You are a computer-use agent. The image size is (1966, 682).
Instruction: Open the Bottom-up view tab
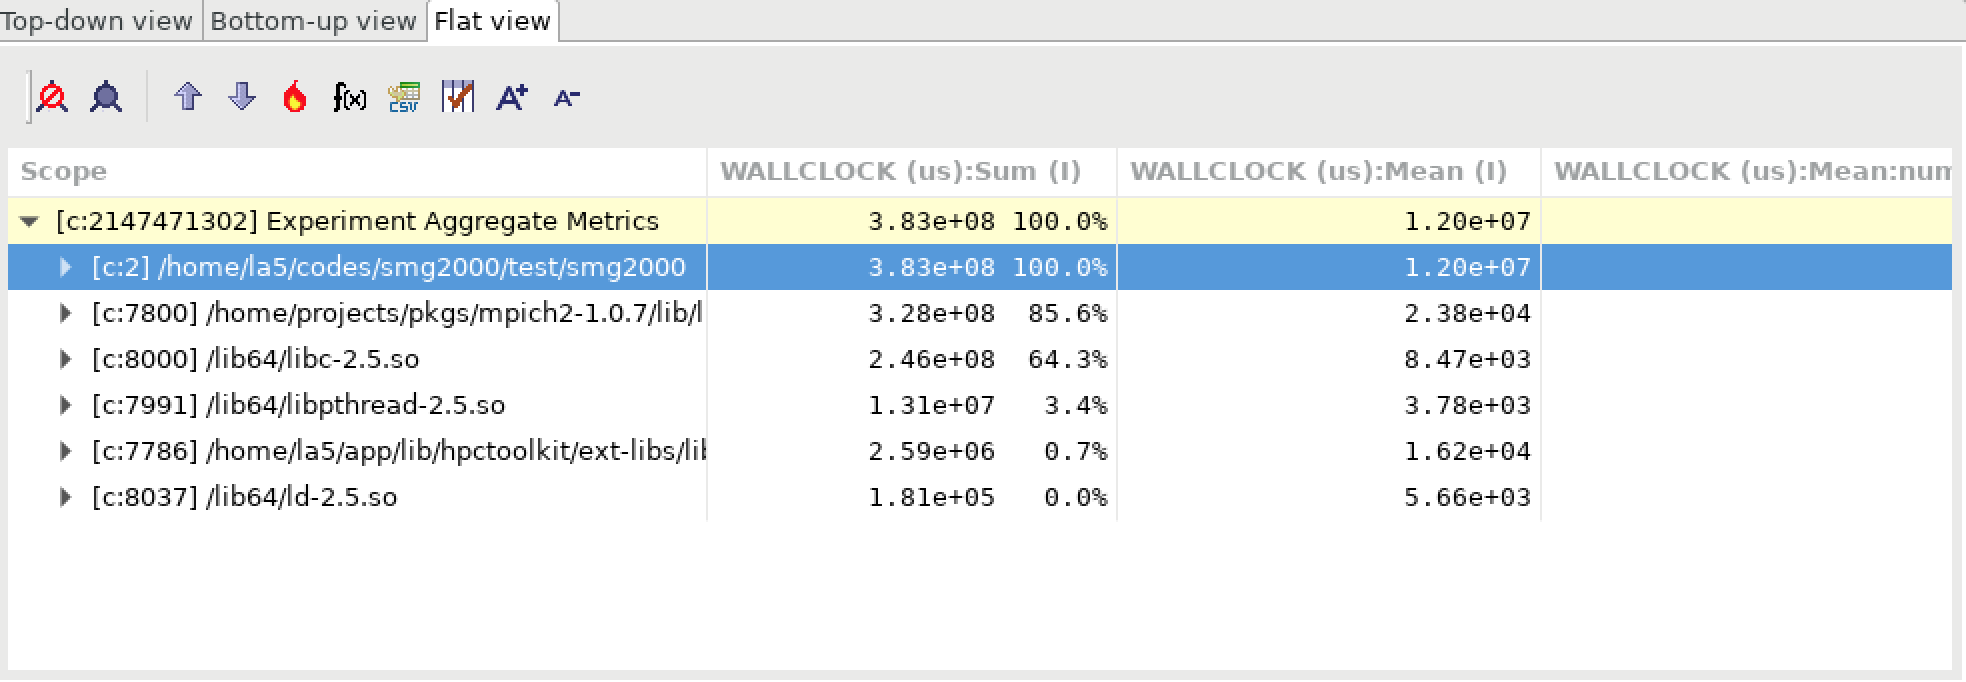tap(313, 20)
